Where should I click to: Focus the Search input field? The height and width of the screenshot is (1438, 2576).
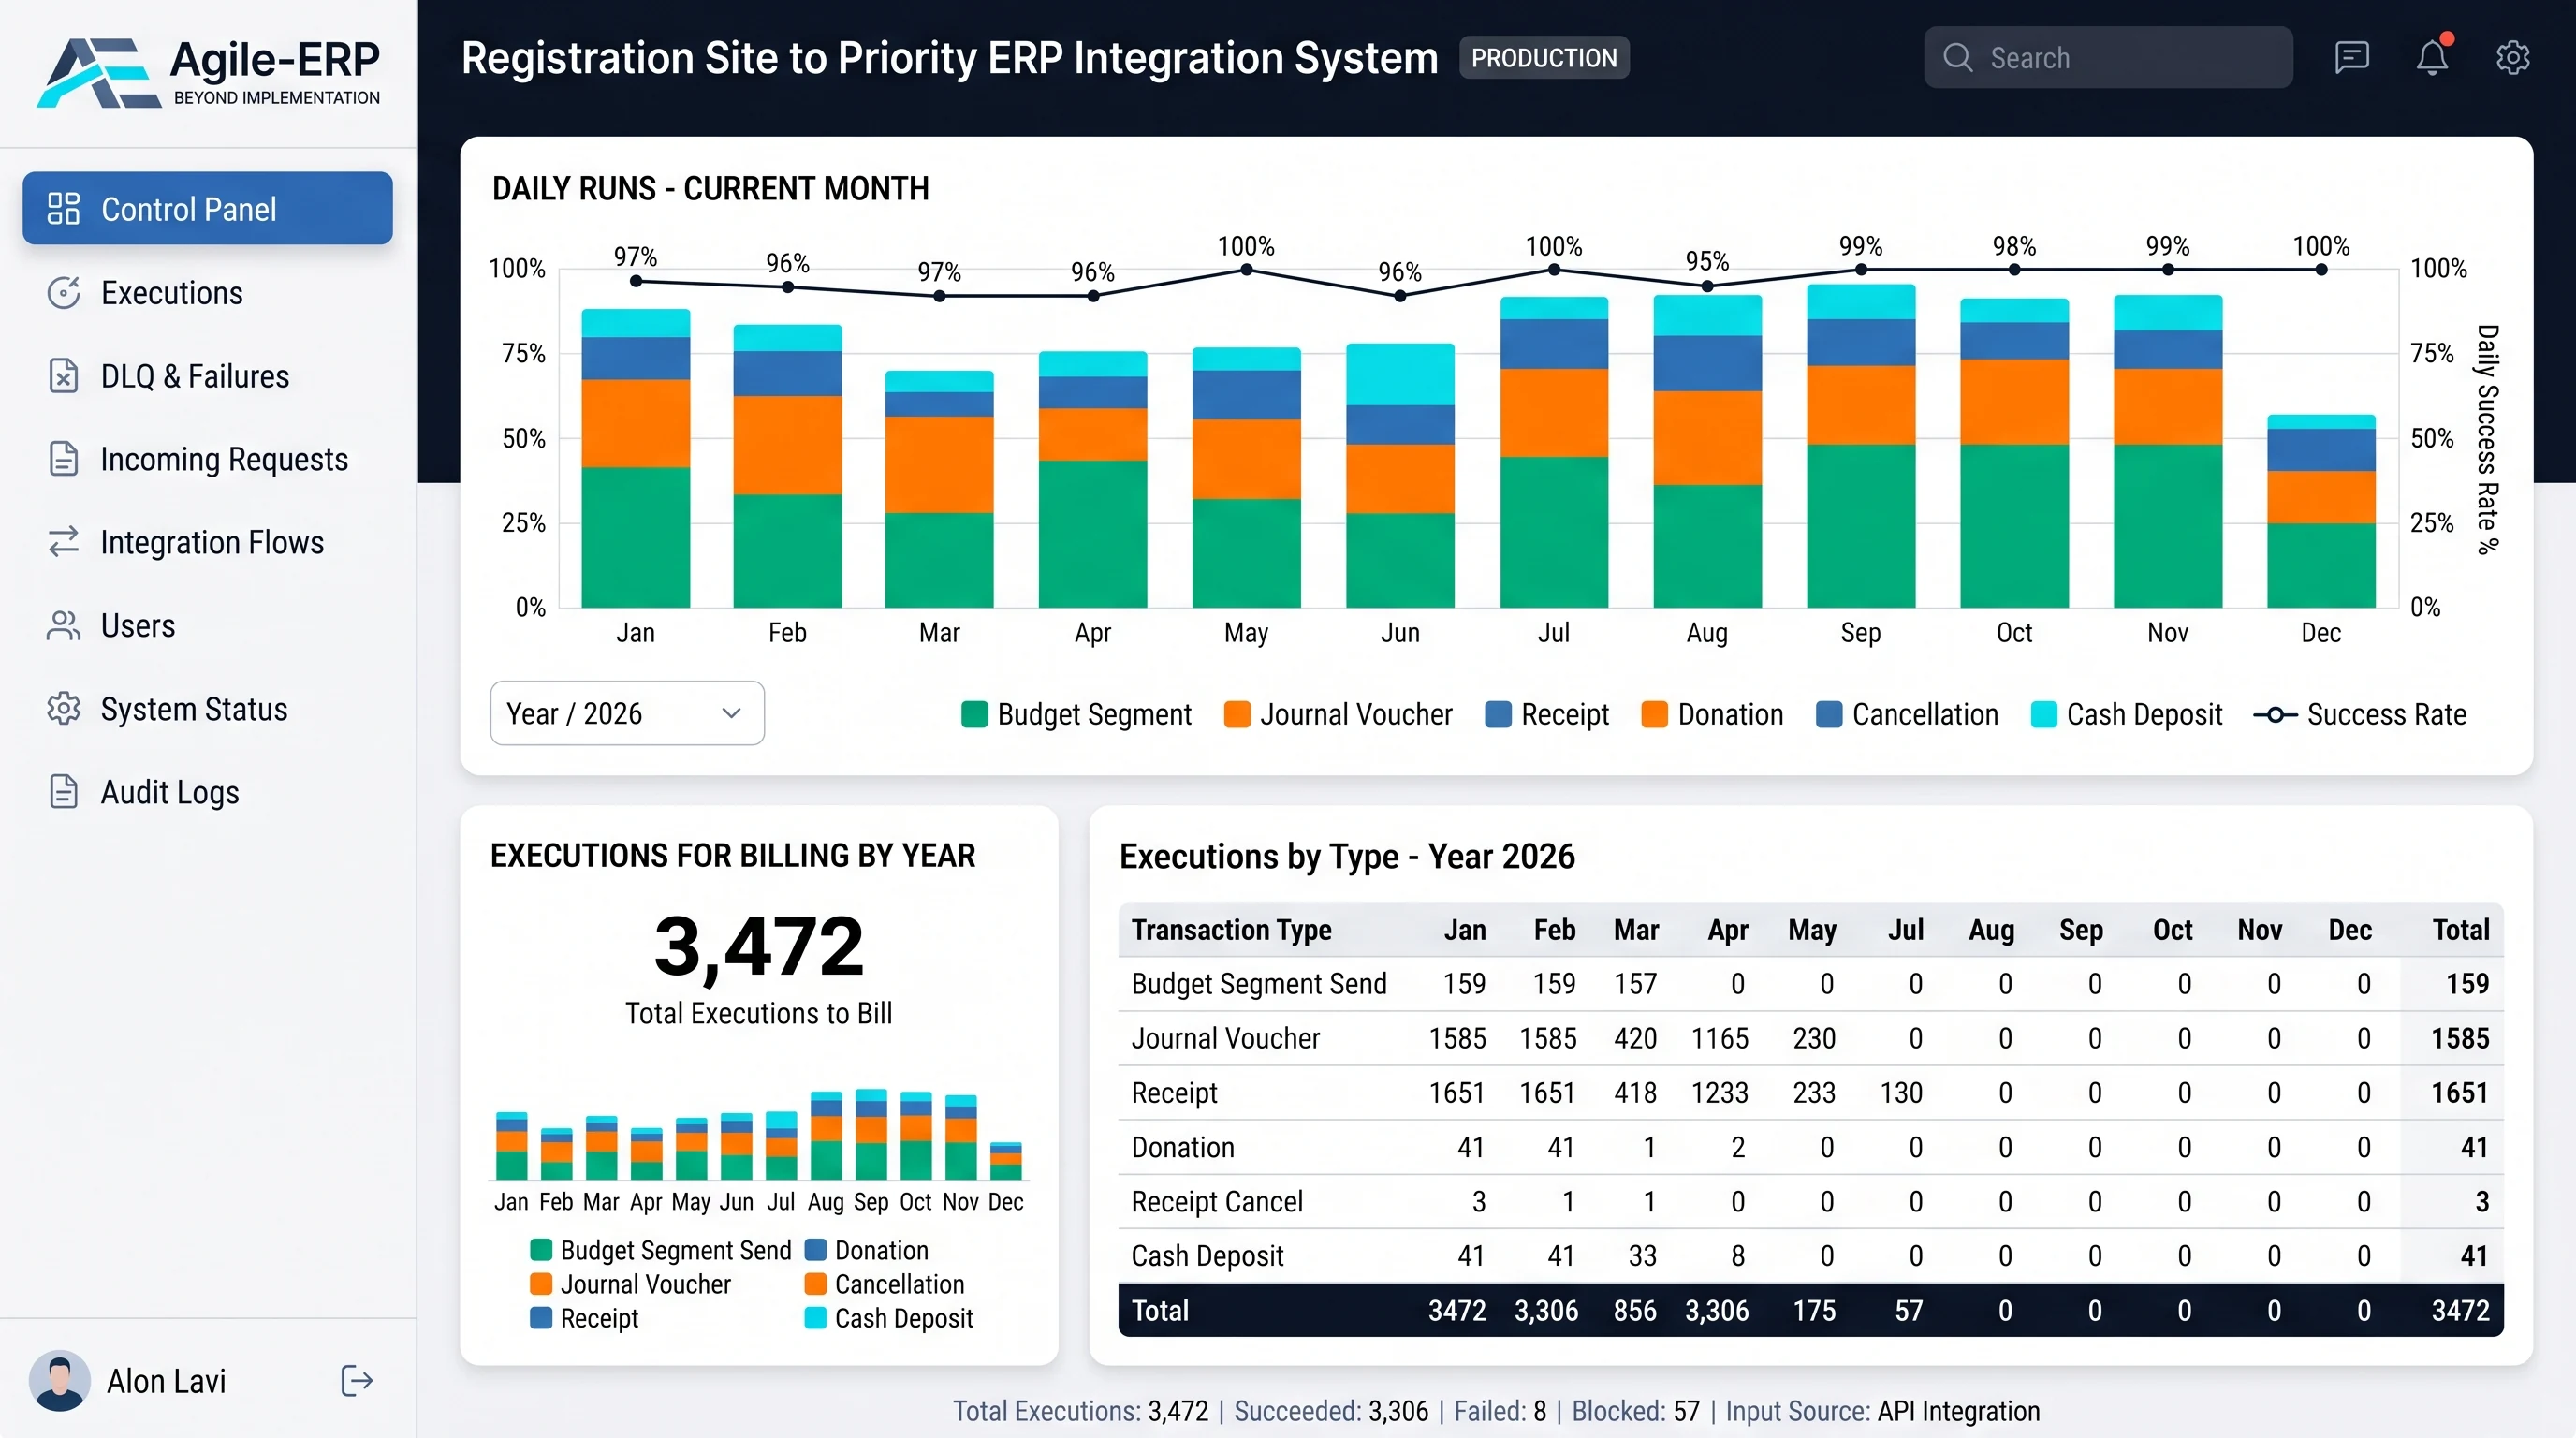2108,57
